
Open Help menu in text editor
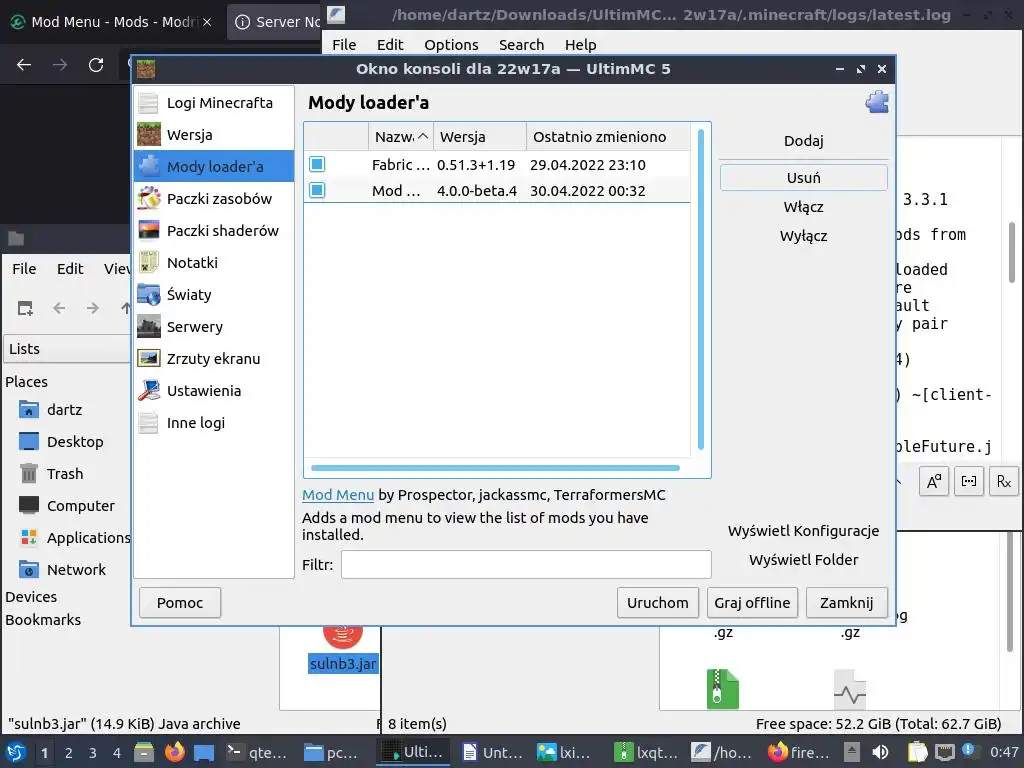(581, 45)
